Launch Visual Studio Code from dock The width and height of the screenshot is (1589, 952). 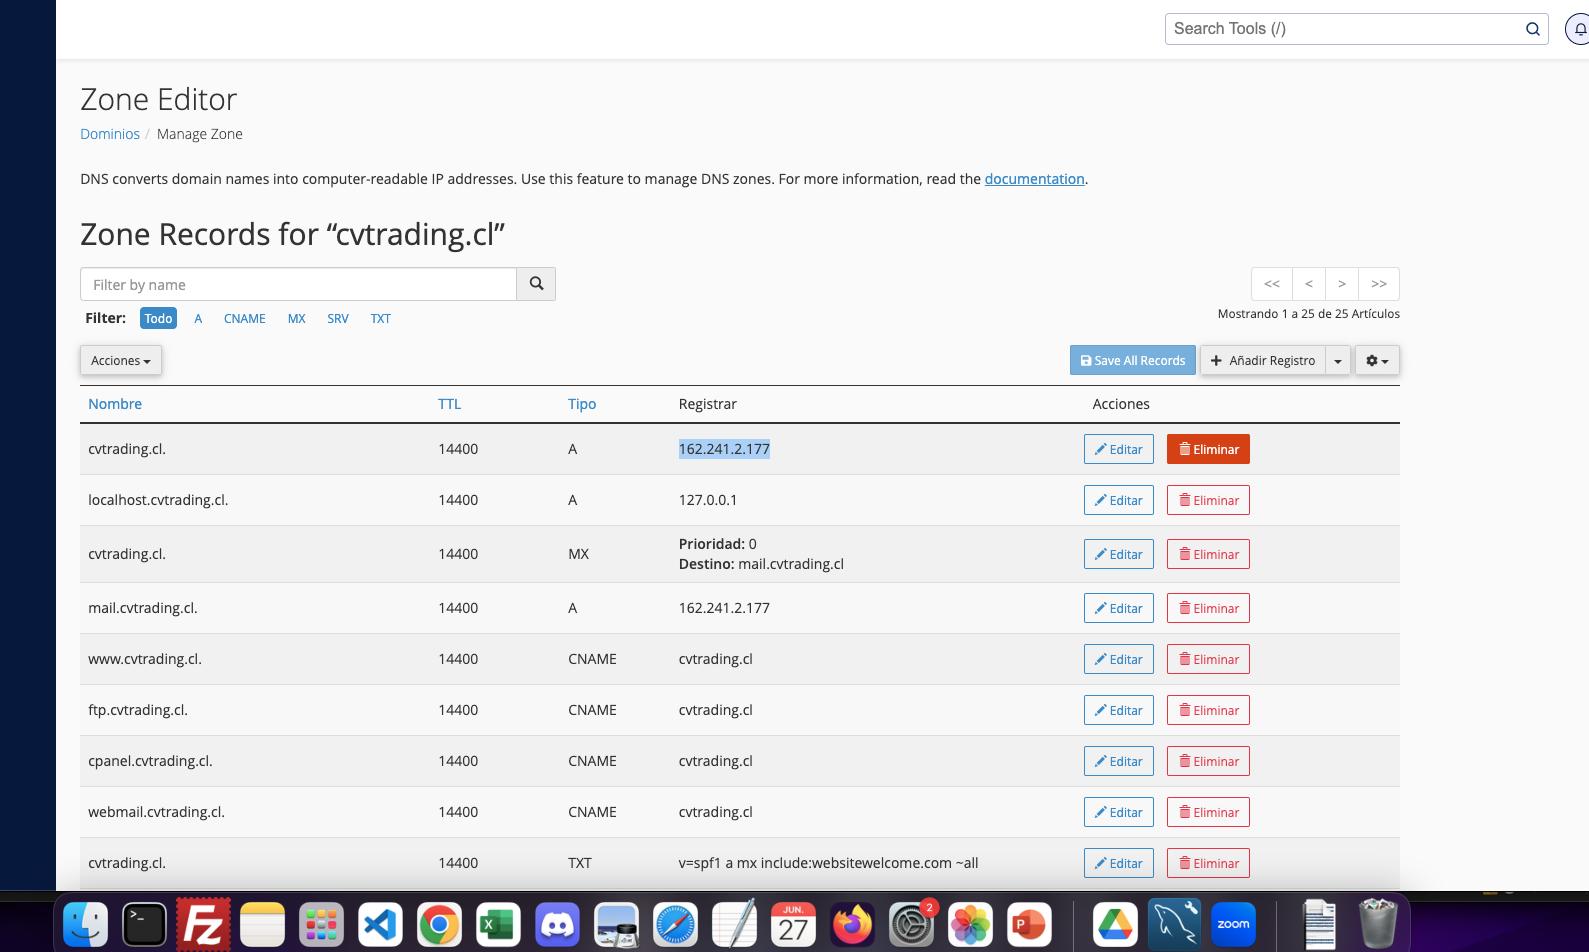tap(381, 924)
